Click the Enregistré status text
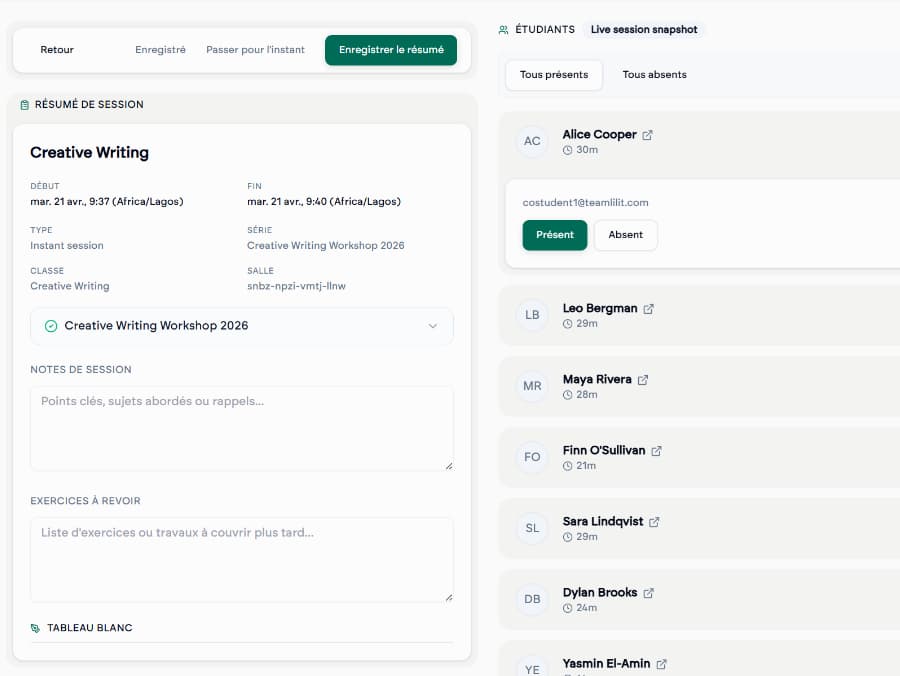This screenshot has height=676, width=900. pyautogui.click(x=160, y=50)
